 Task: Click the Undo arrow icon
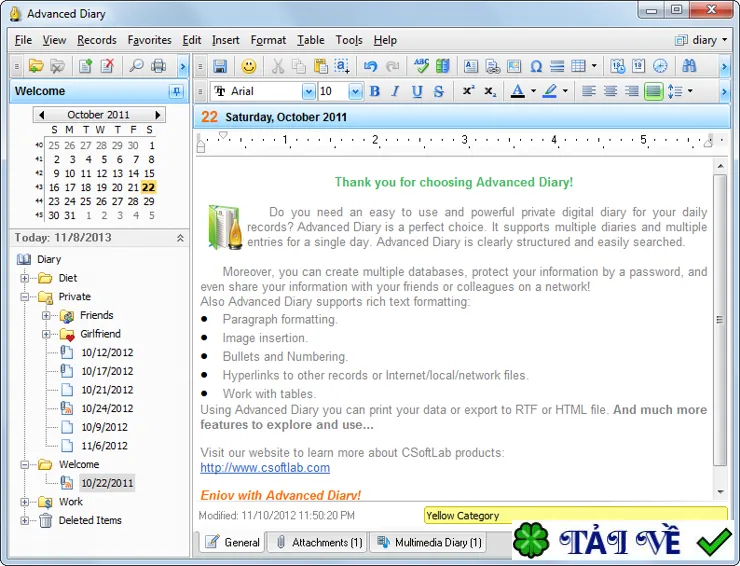(x=370, y=66)
